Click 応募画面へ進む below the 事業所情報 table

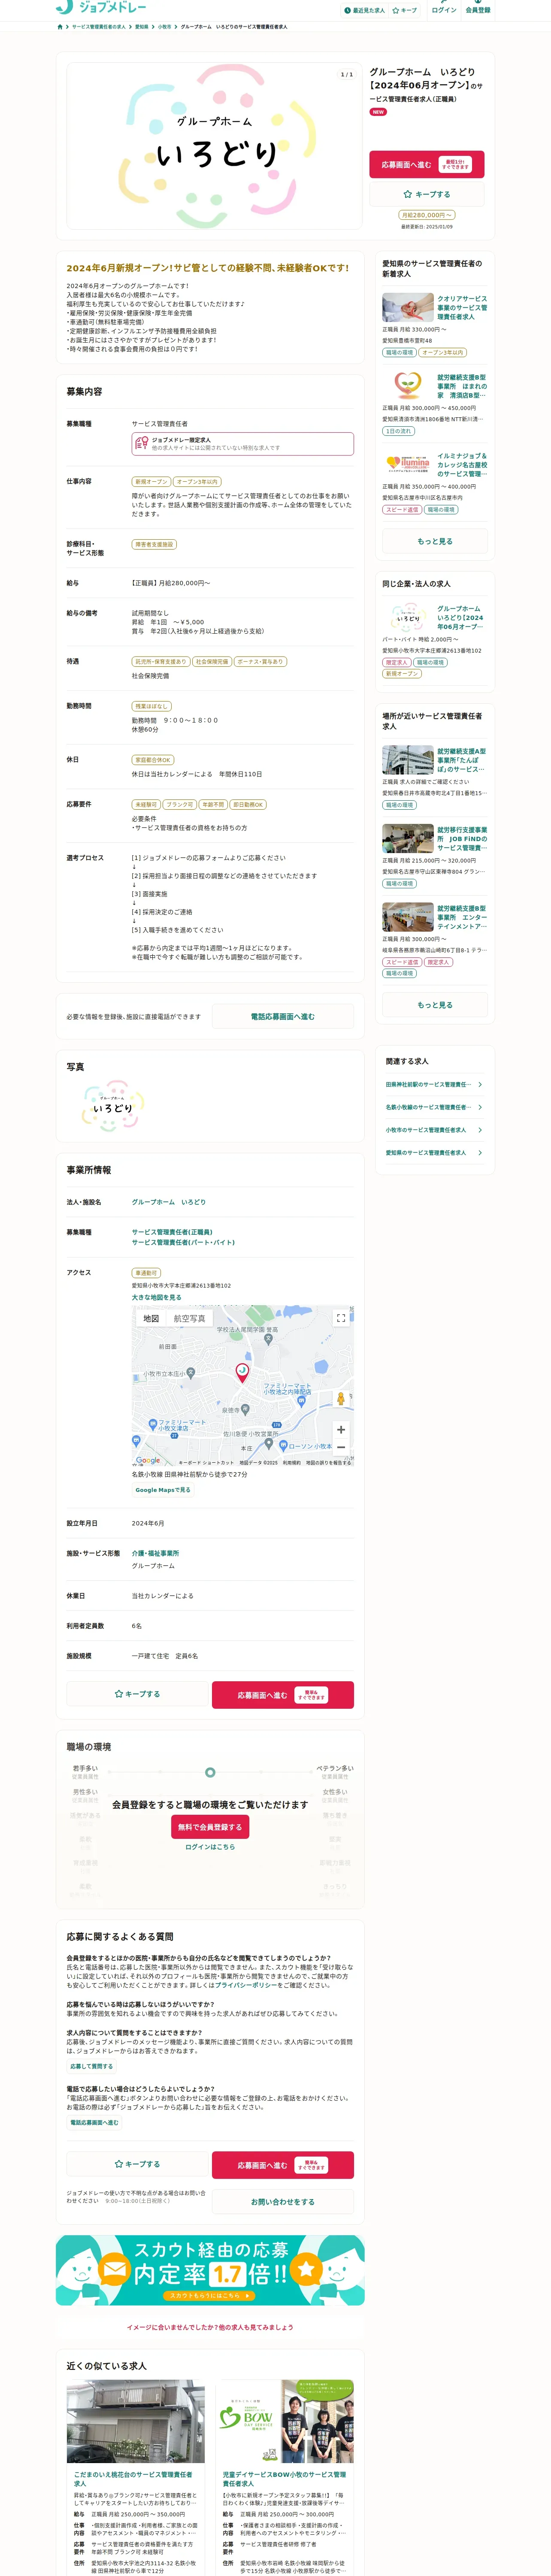[x=283, y=1694]
